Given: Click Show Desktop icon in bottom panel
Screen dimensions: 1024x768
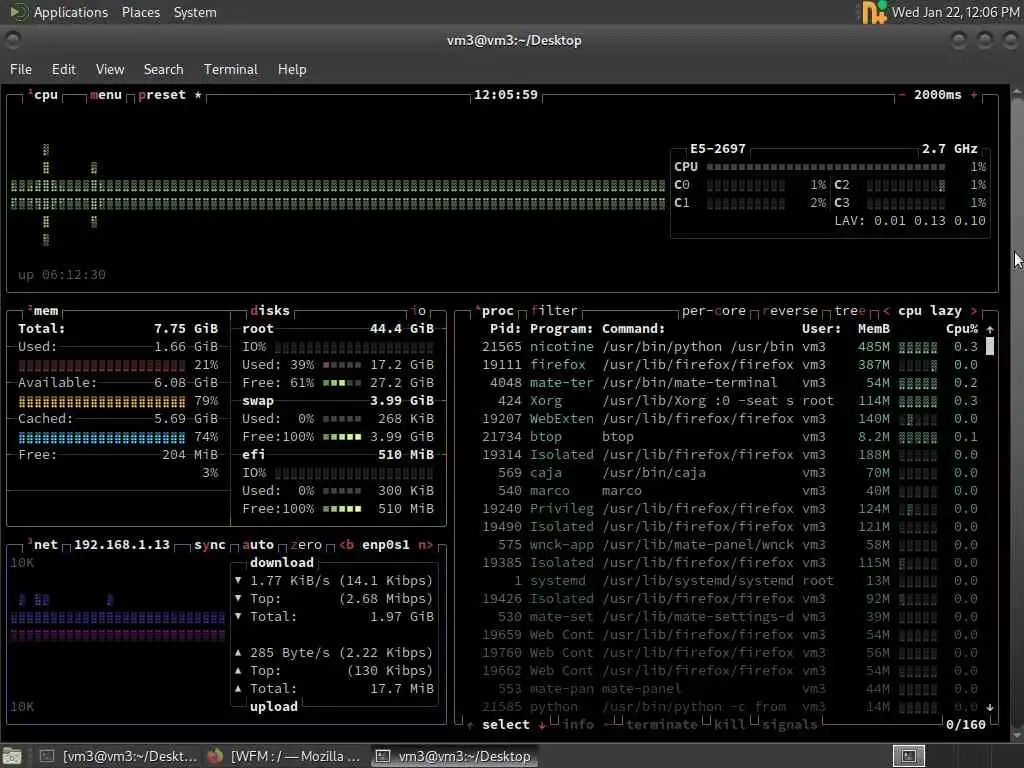Looking at the screenshot, I should [x=12, y=756].
